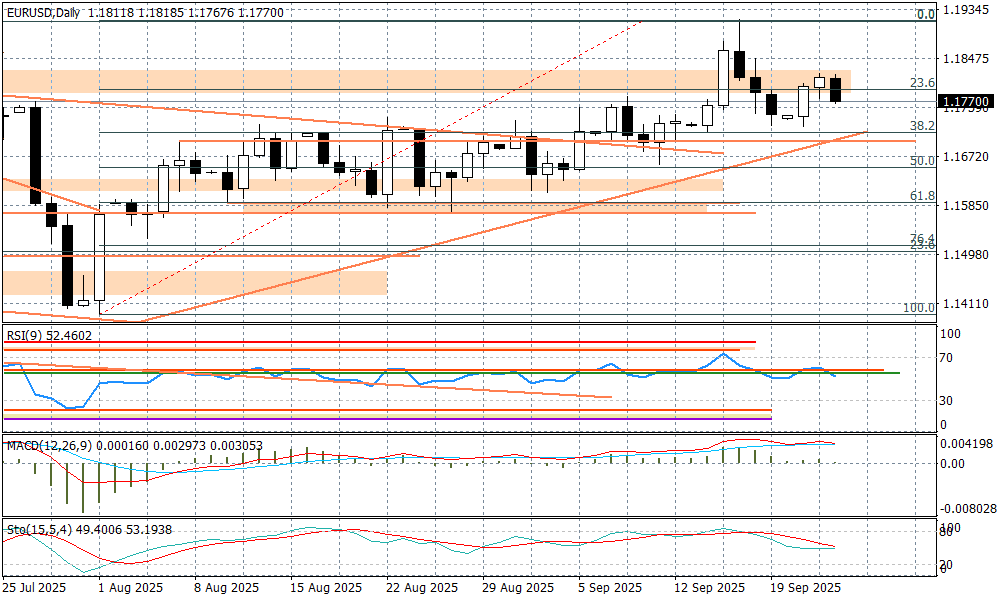Click the 0.0 Fibonacci level label
1000x600 pixels.
click(926, 14)
